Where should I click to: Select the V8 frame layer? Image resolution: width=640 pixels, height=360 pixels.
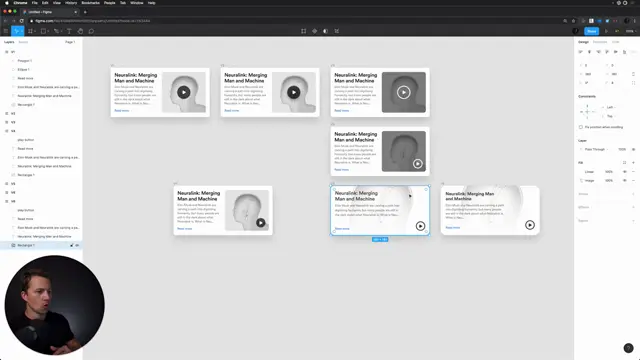[x=13, y=201]
